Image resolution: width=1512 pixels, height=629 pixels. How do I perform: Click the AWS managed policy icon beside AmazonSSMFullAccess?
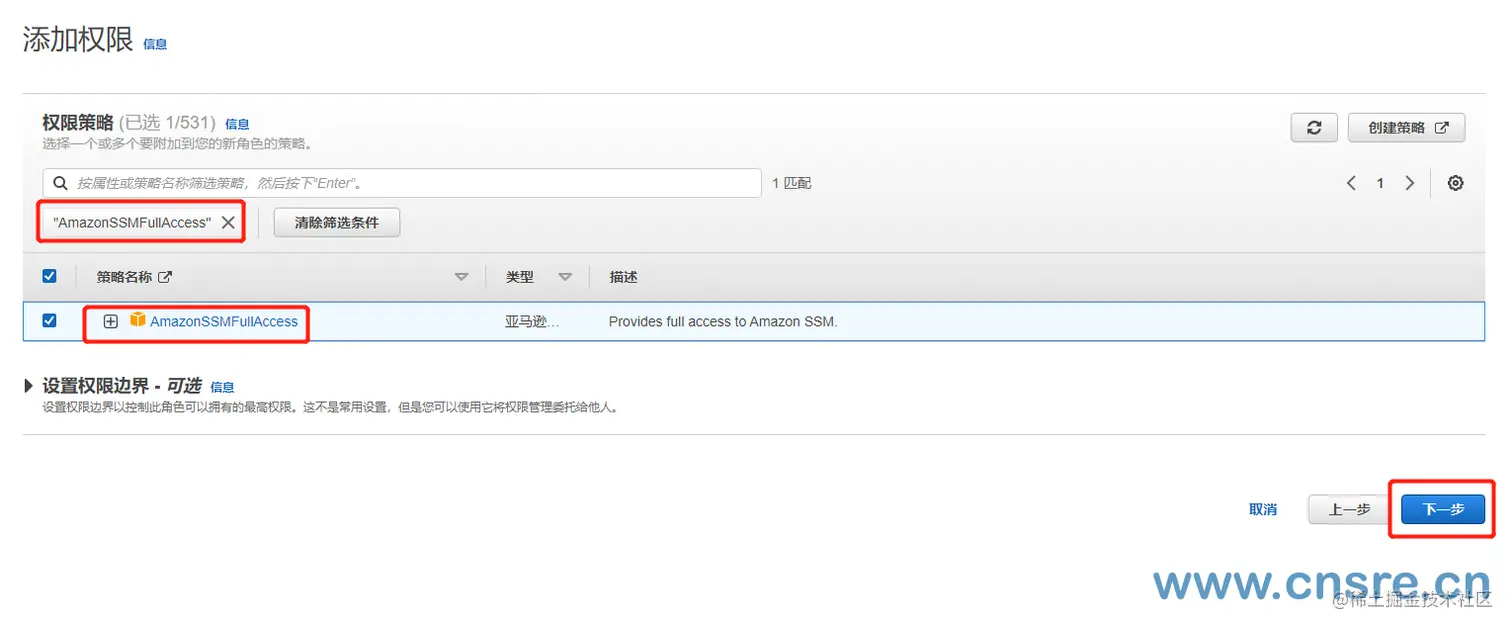137,321
